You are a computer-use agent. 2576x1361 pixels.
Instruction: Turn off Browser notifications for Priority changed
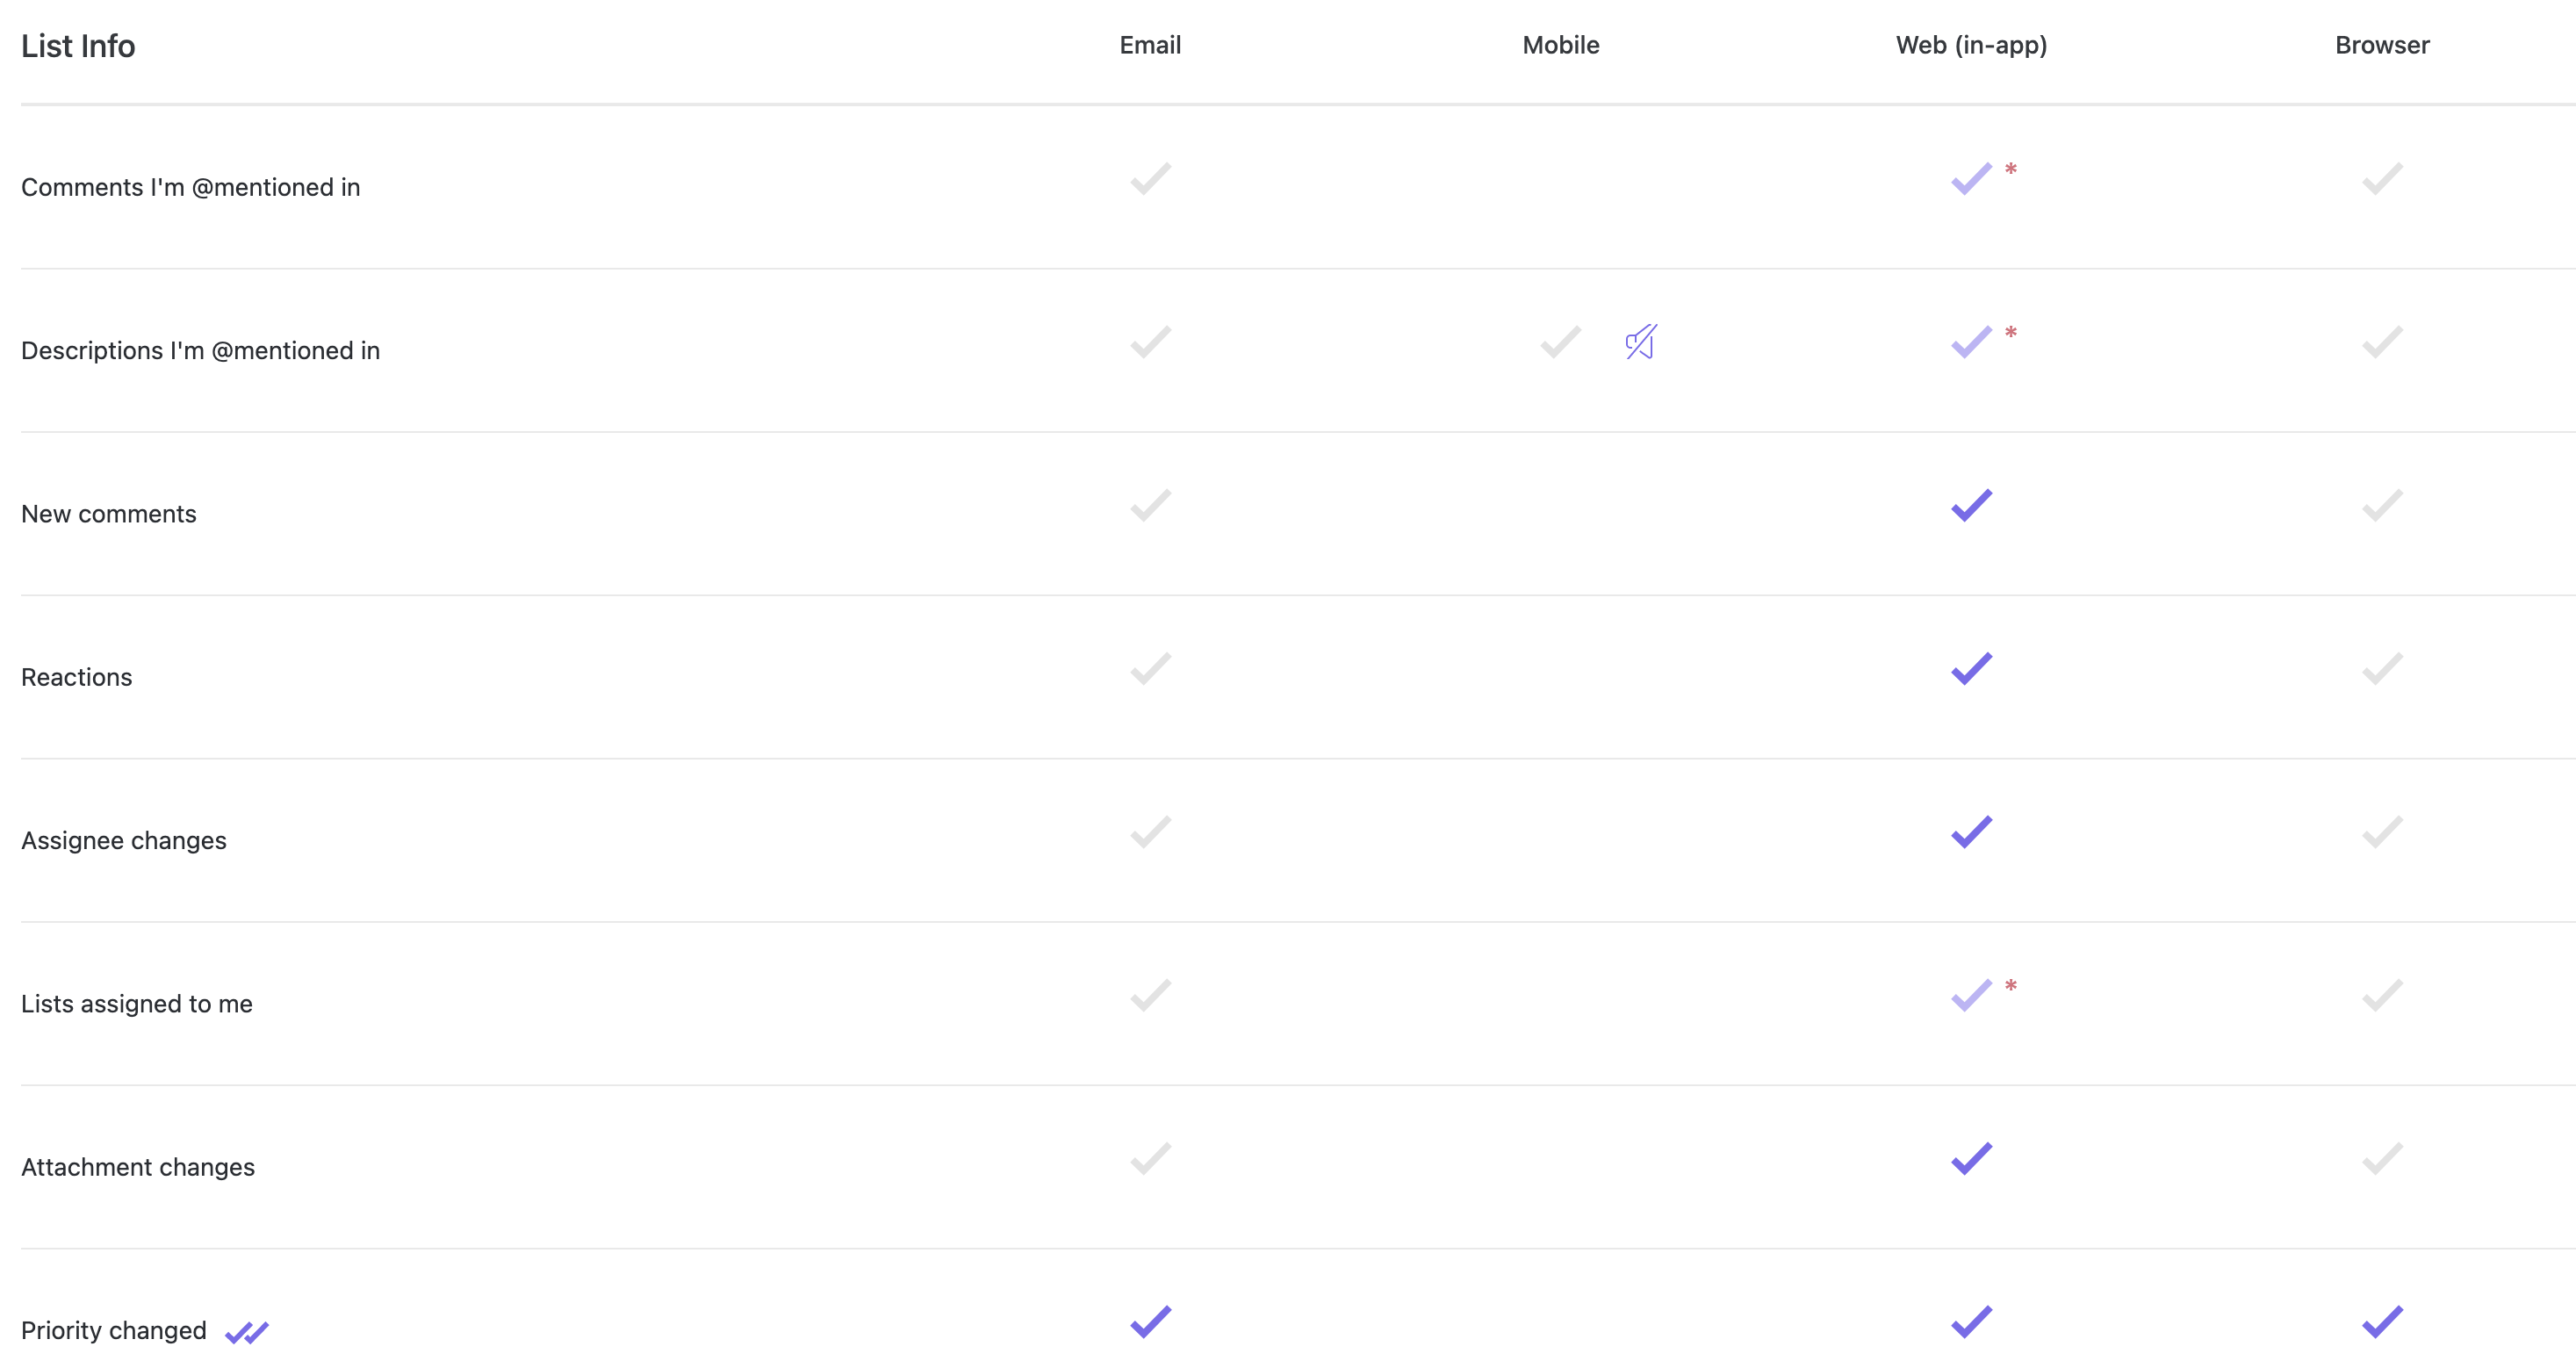[2382, 1322]
